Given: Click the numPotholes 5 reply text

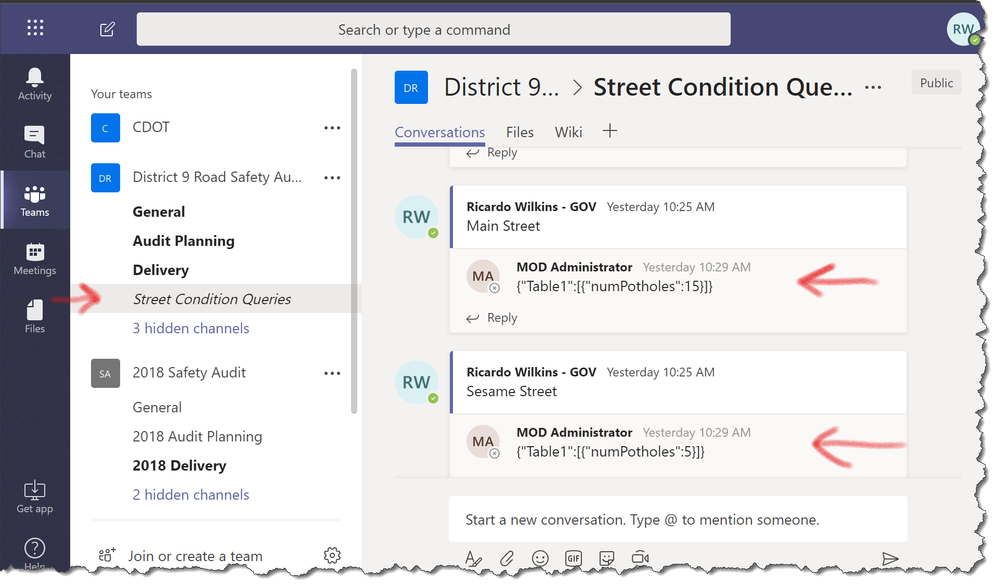Looking at the screenshot, I should 610,452.
